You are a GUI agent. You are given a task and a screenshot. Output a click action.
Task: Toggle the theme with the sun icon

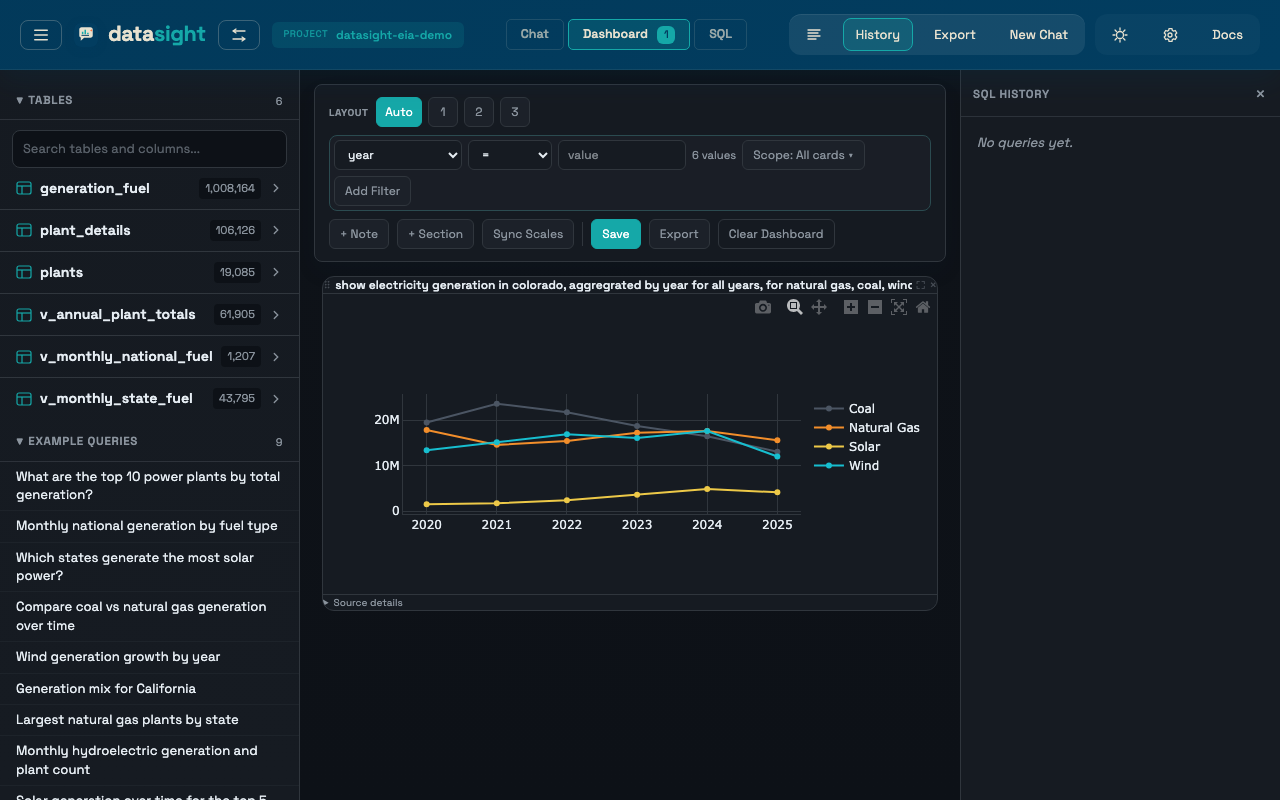click(x=1119, y=34)
